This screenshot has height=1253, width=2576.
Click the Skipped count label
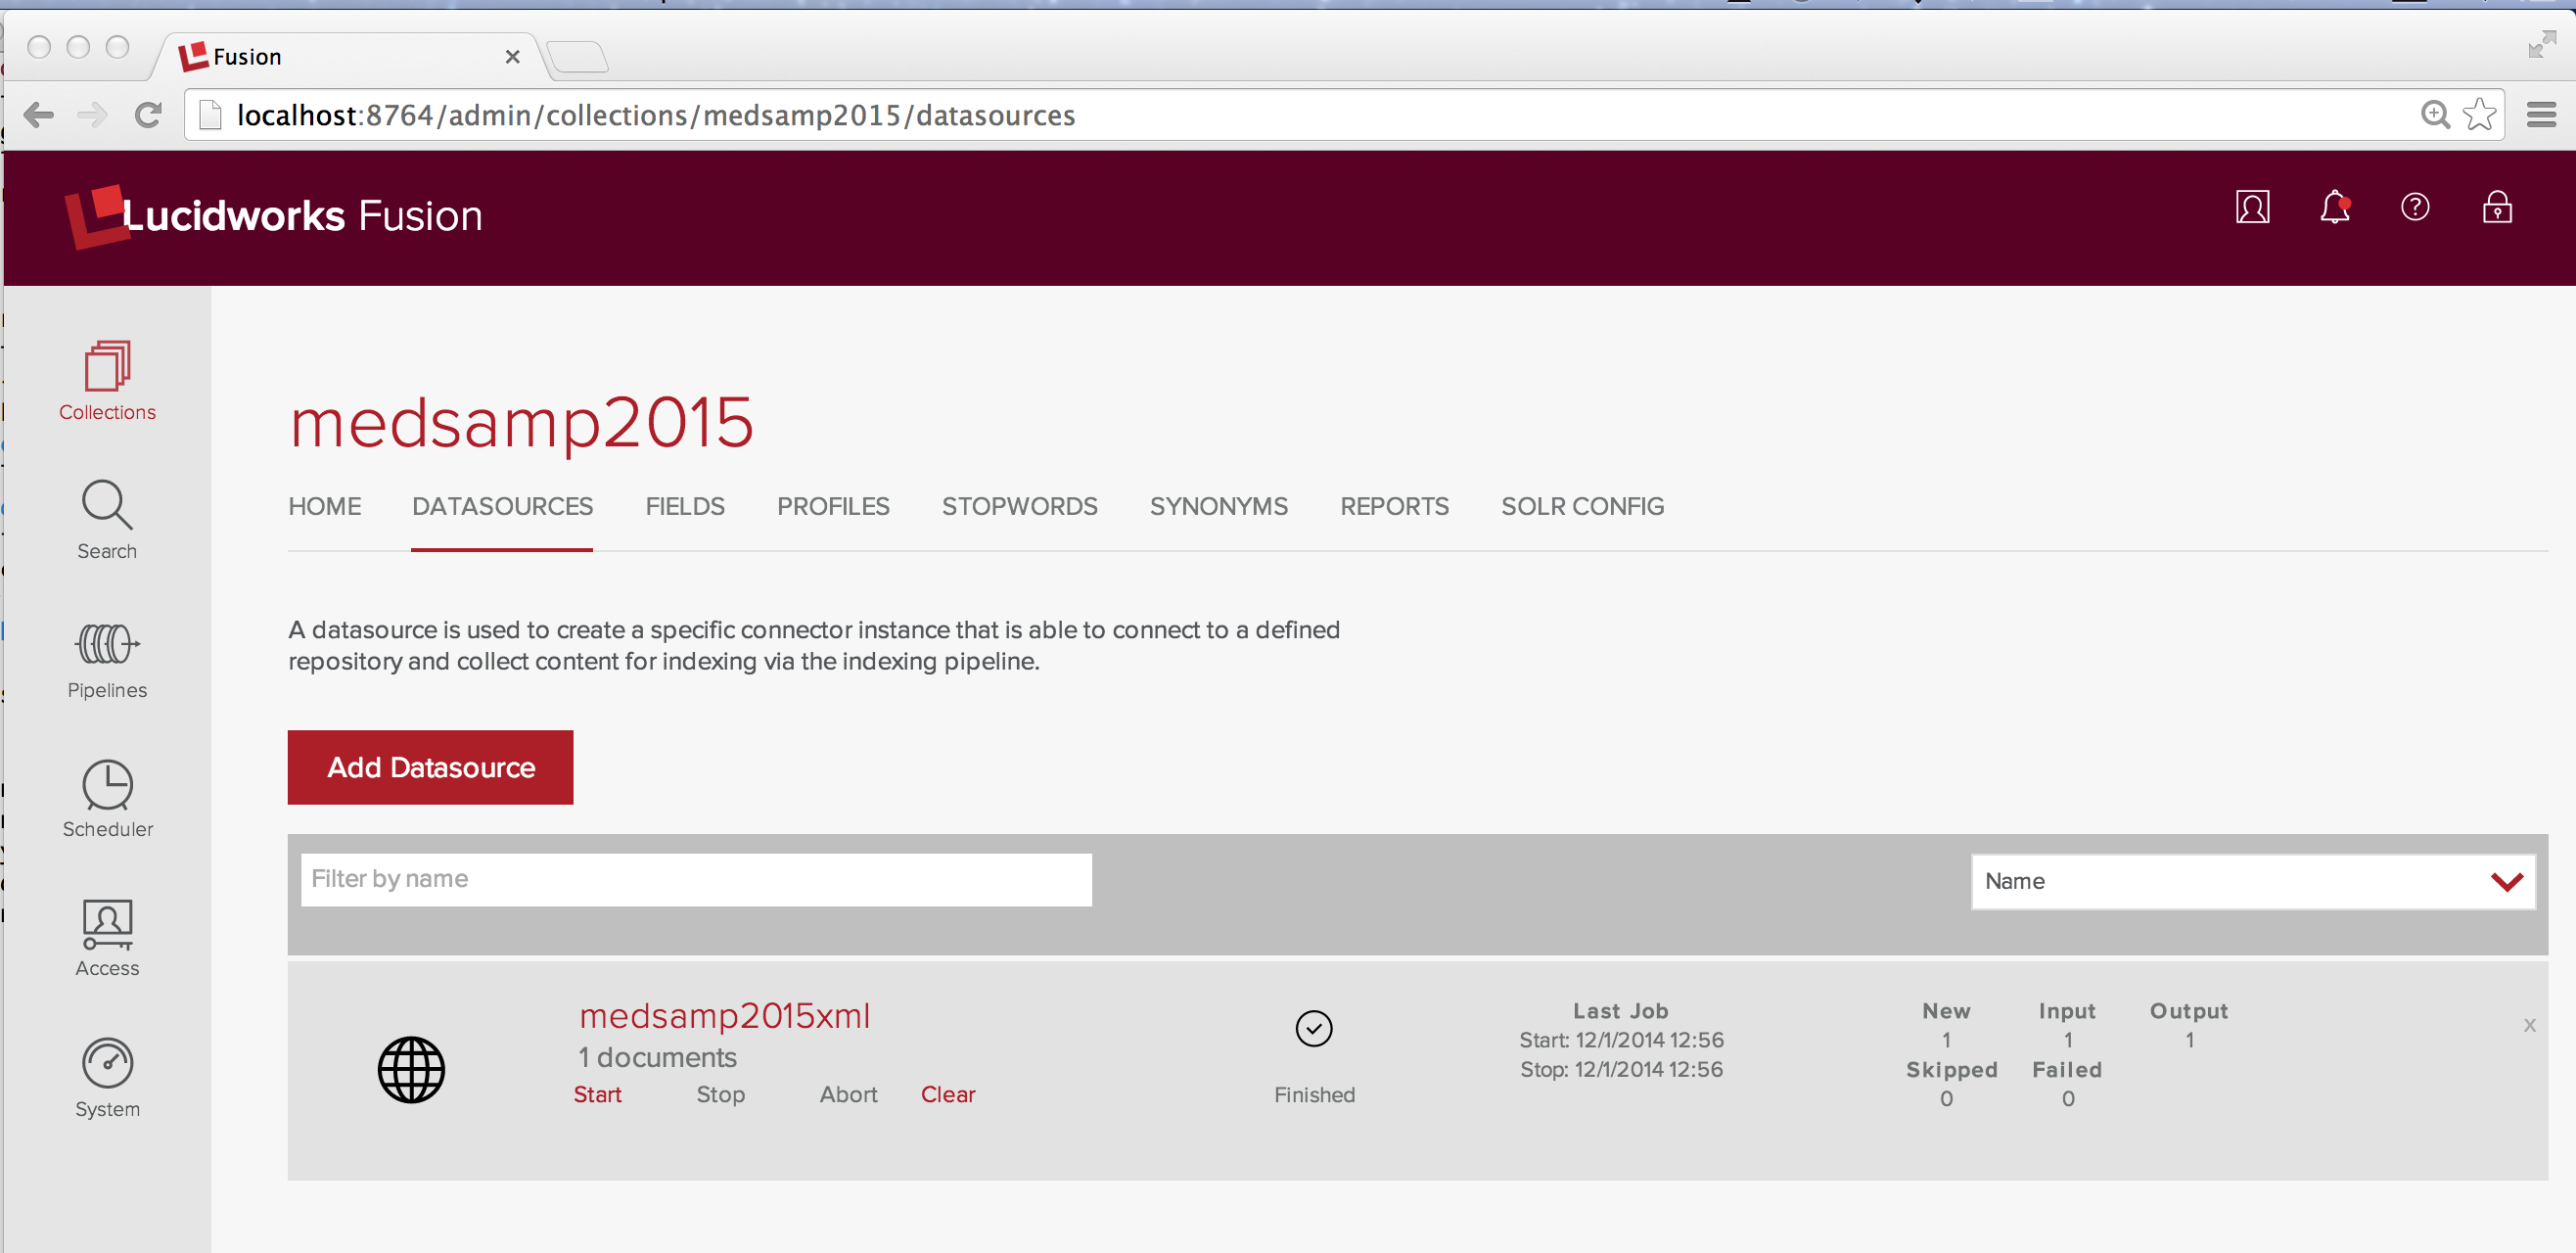tap(1951, 1069)
